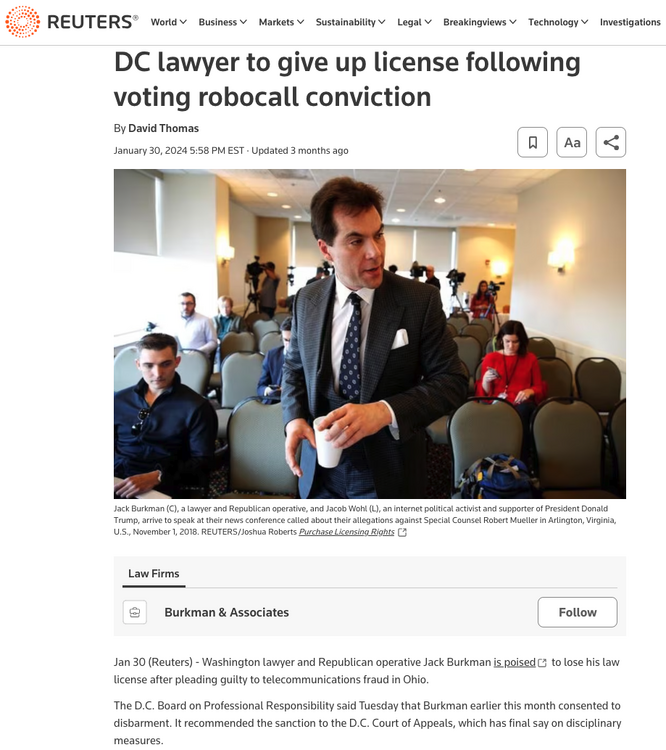Select the Law Firms tab
This screenshot has width=666, height=750.
click(x=154, y=574)
